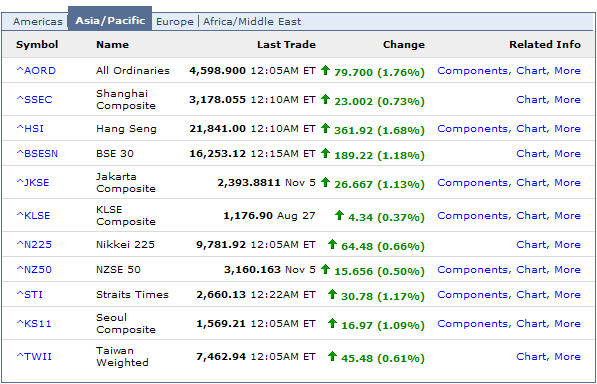View Components for Straits Times
The image size is (597, 384).
coord(472,295)
